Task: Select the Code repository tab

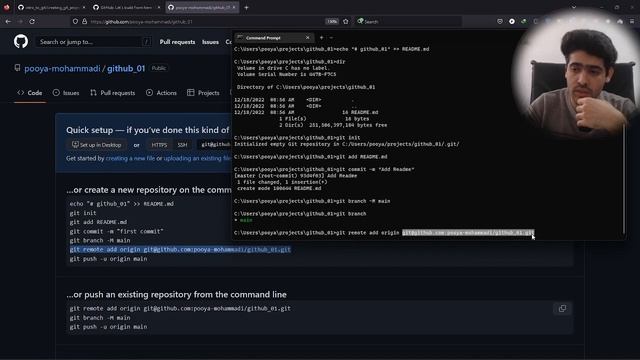Action: click(x=30, y=93)
